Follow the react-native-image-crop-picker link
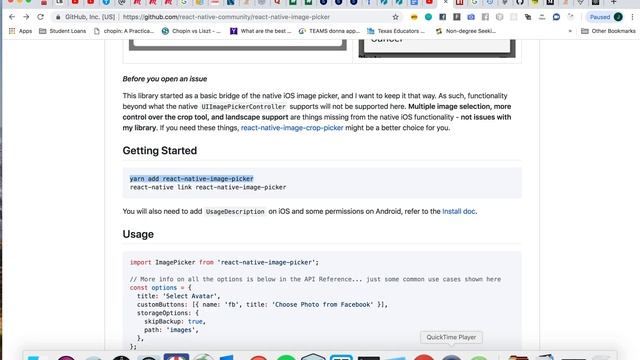This screenshot has height=360, width=640. pos(292,128)
